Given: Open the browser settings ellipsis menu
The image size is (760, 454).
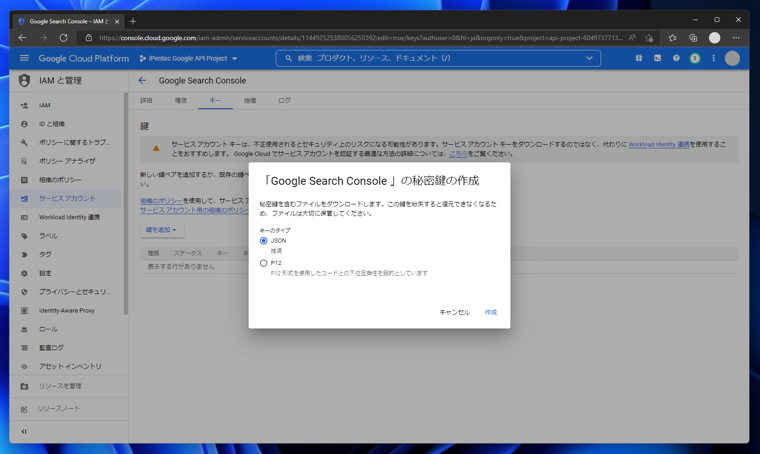Looking at the screenshot, I should pos(736,38).
